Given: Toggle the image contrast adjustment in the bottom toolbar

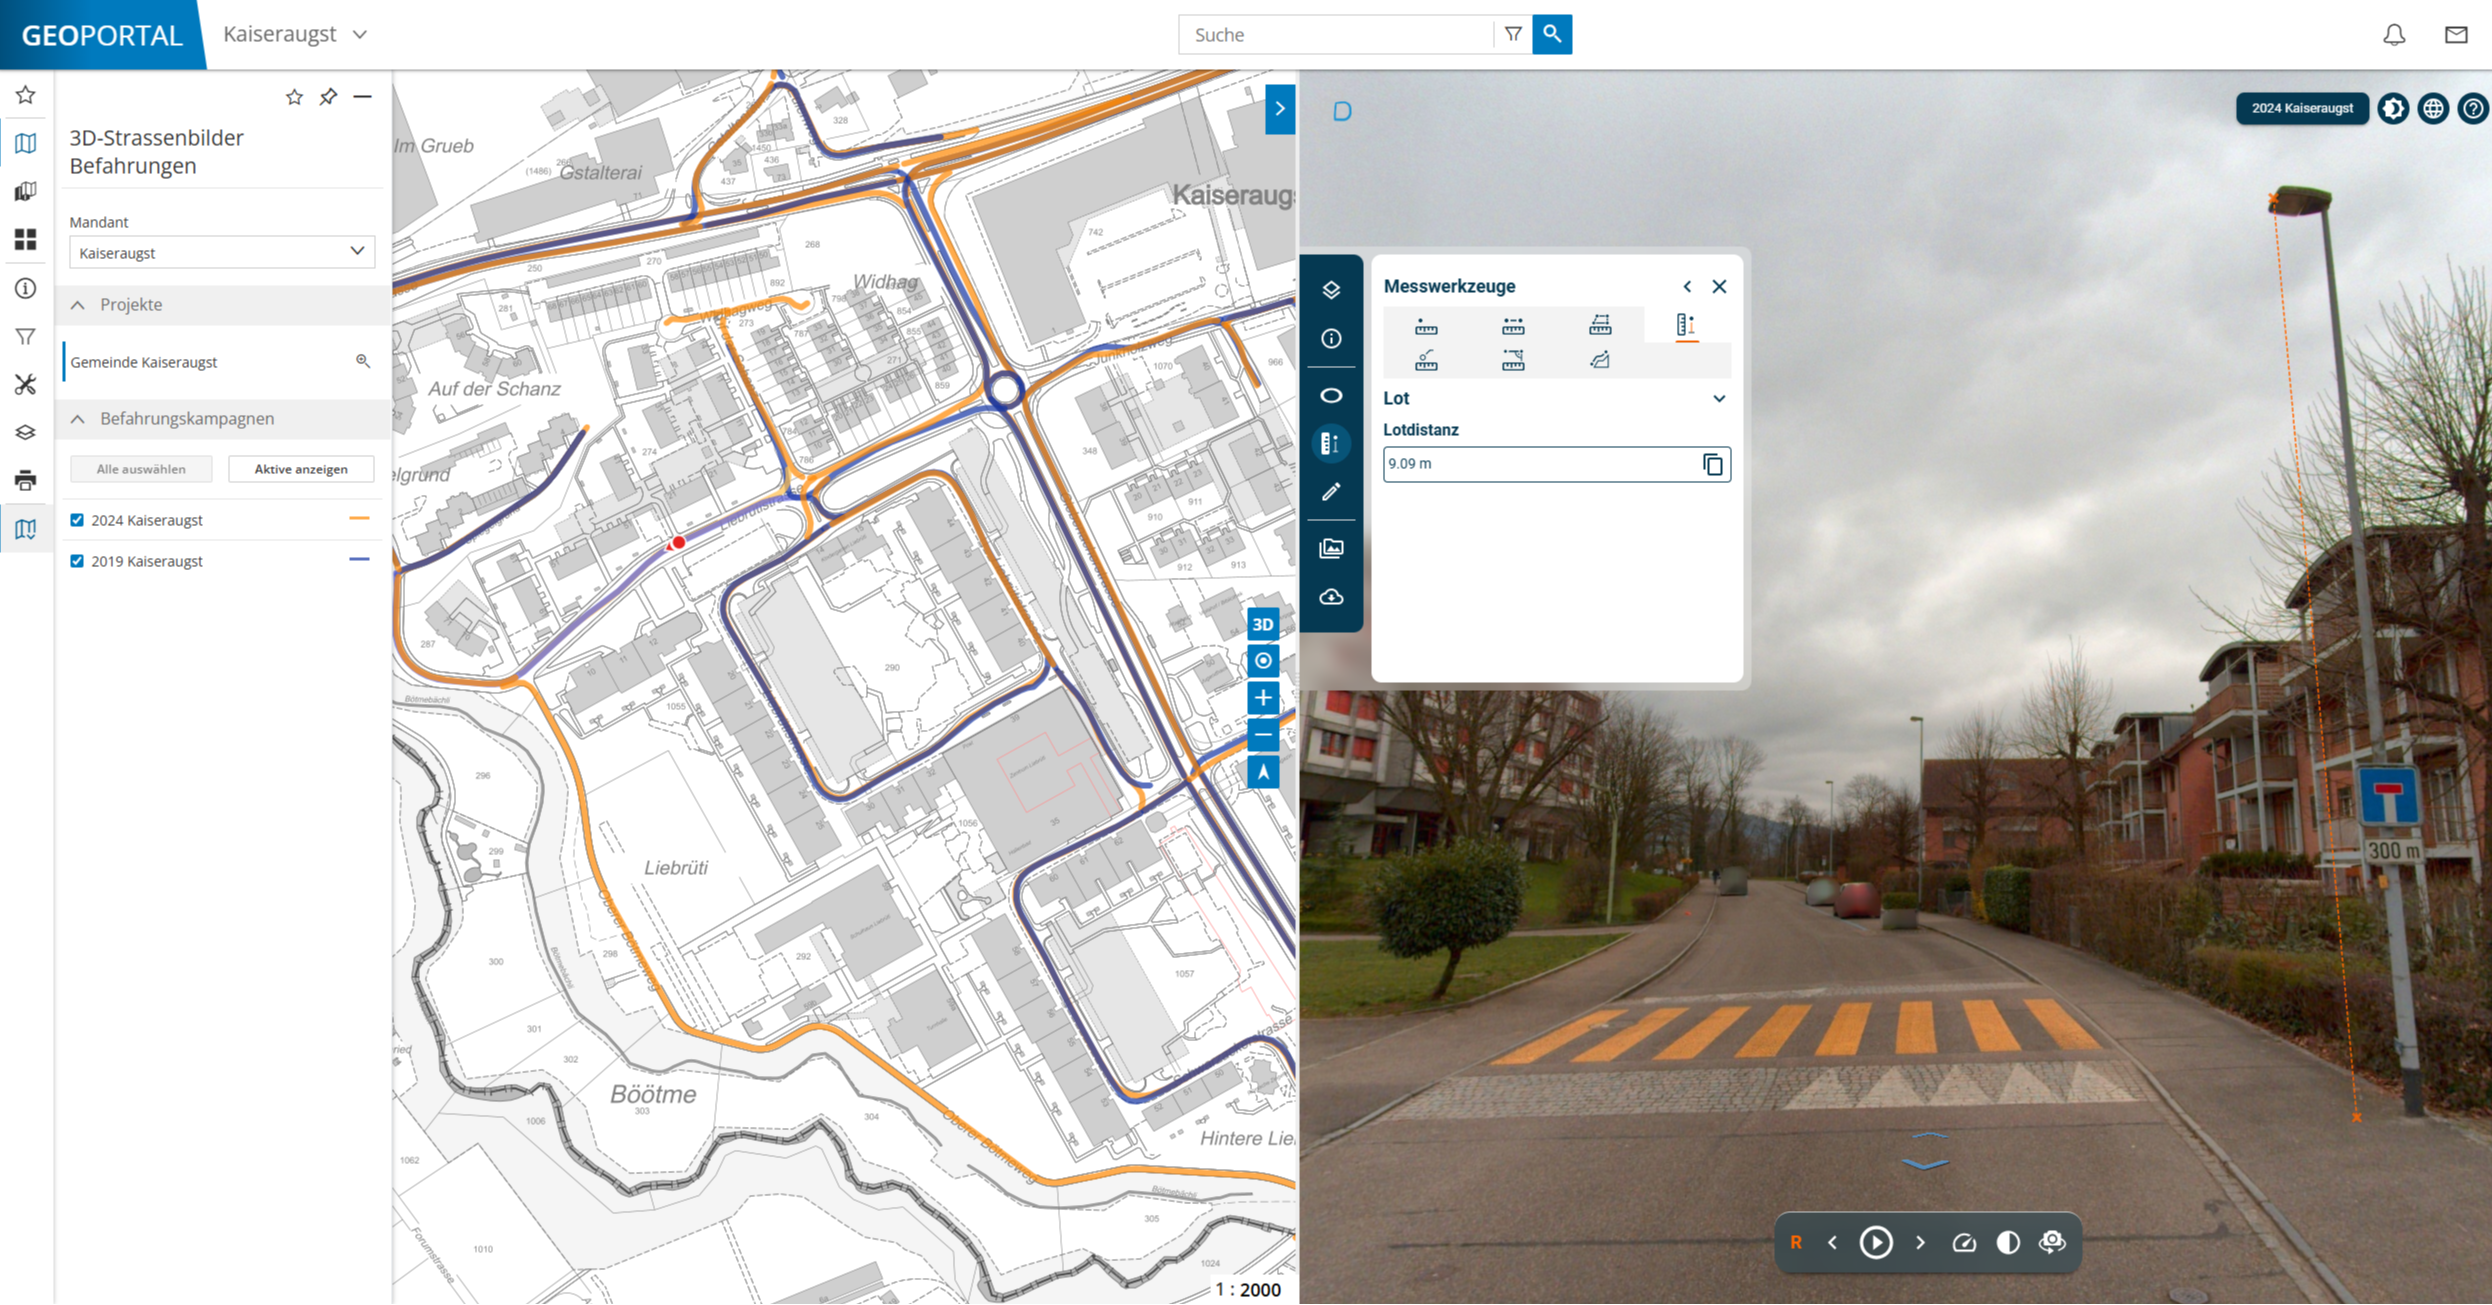Looking at the screenshot, I should [2008, 1242].
